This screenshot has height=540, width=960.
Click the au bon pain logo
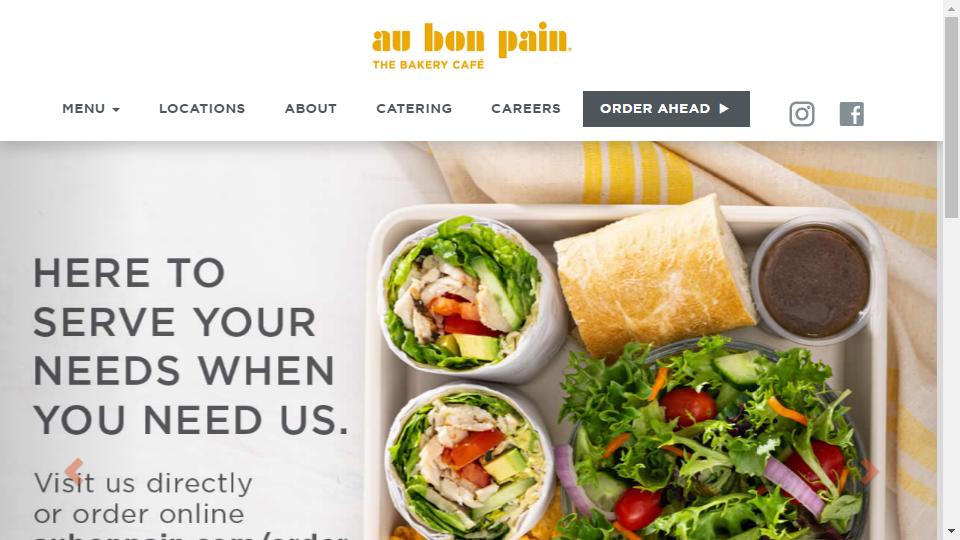coord(471,46)
